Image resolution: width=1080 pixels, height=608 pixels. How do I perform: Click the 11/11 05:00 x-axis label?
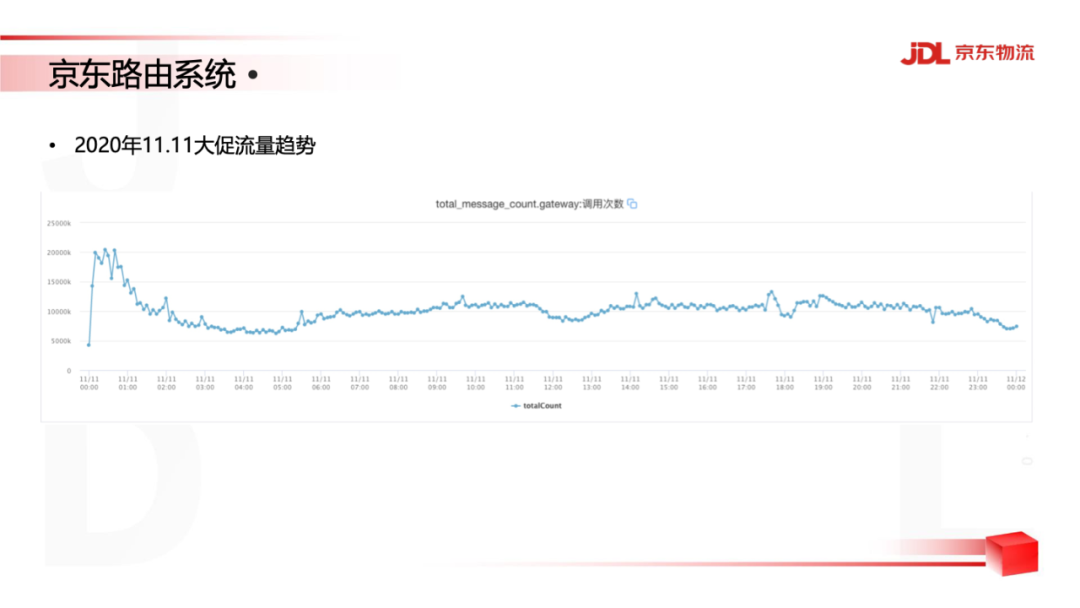click(x=282, y=384)
